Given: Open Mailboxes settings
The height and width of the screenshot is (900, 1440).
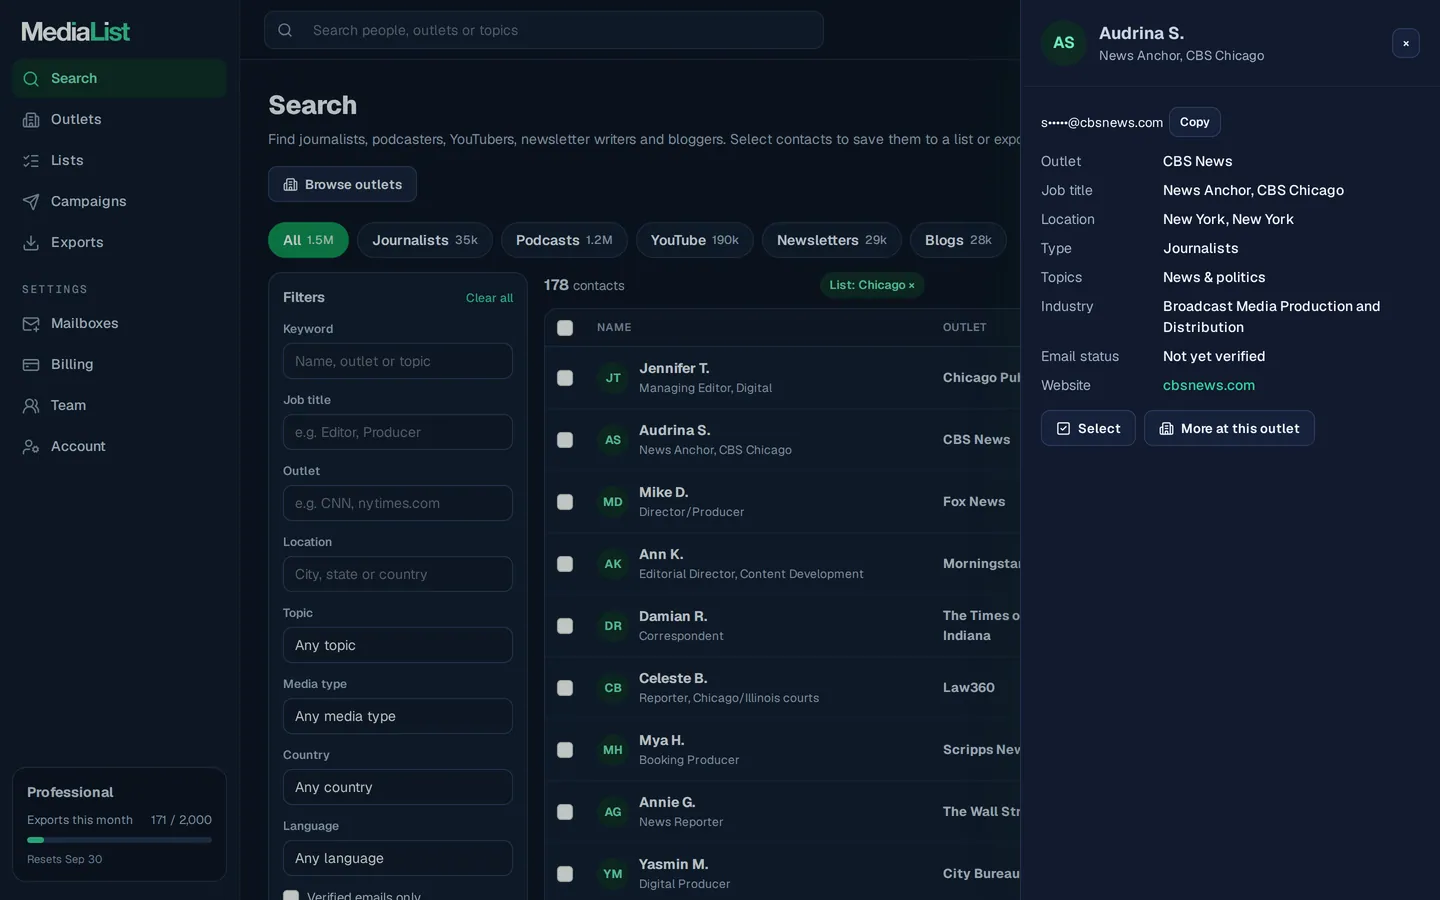Looking at the screenshot, I should coord(119,323).
